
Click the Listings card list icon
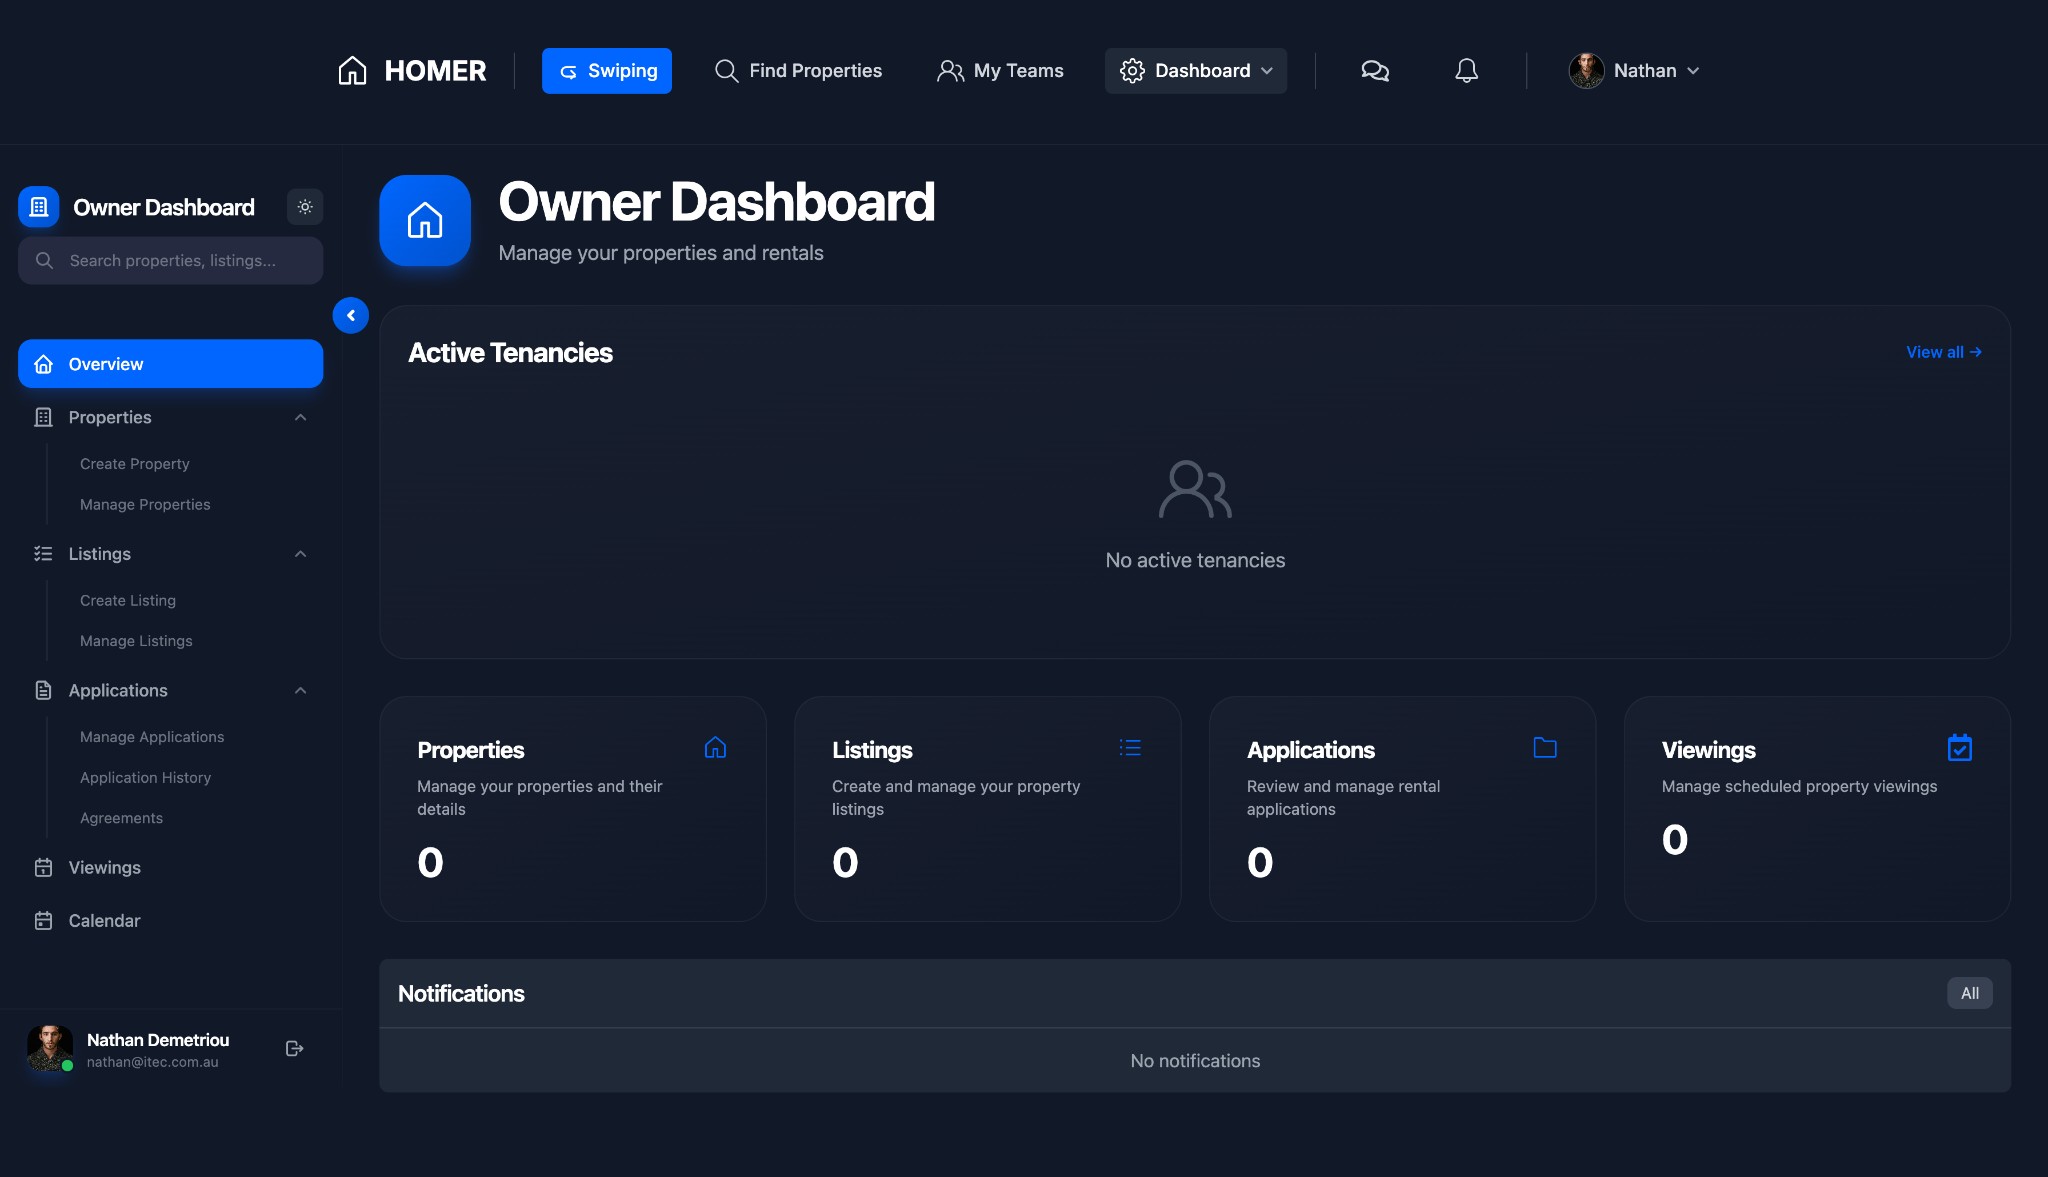click(1130, 747)
